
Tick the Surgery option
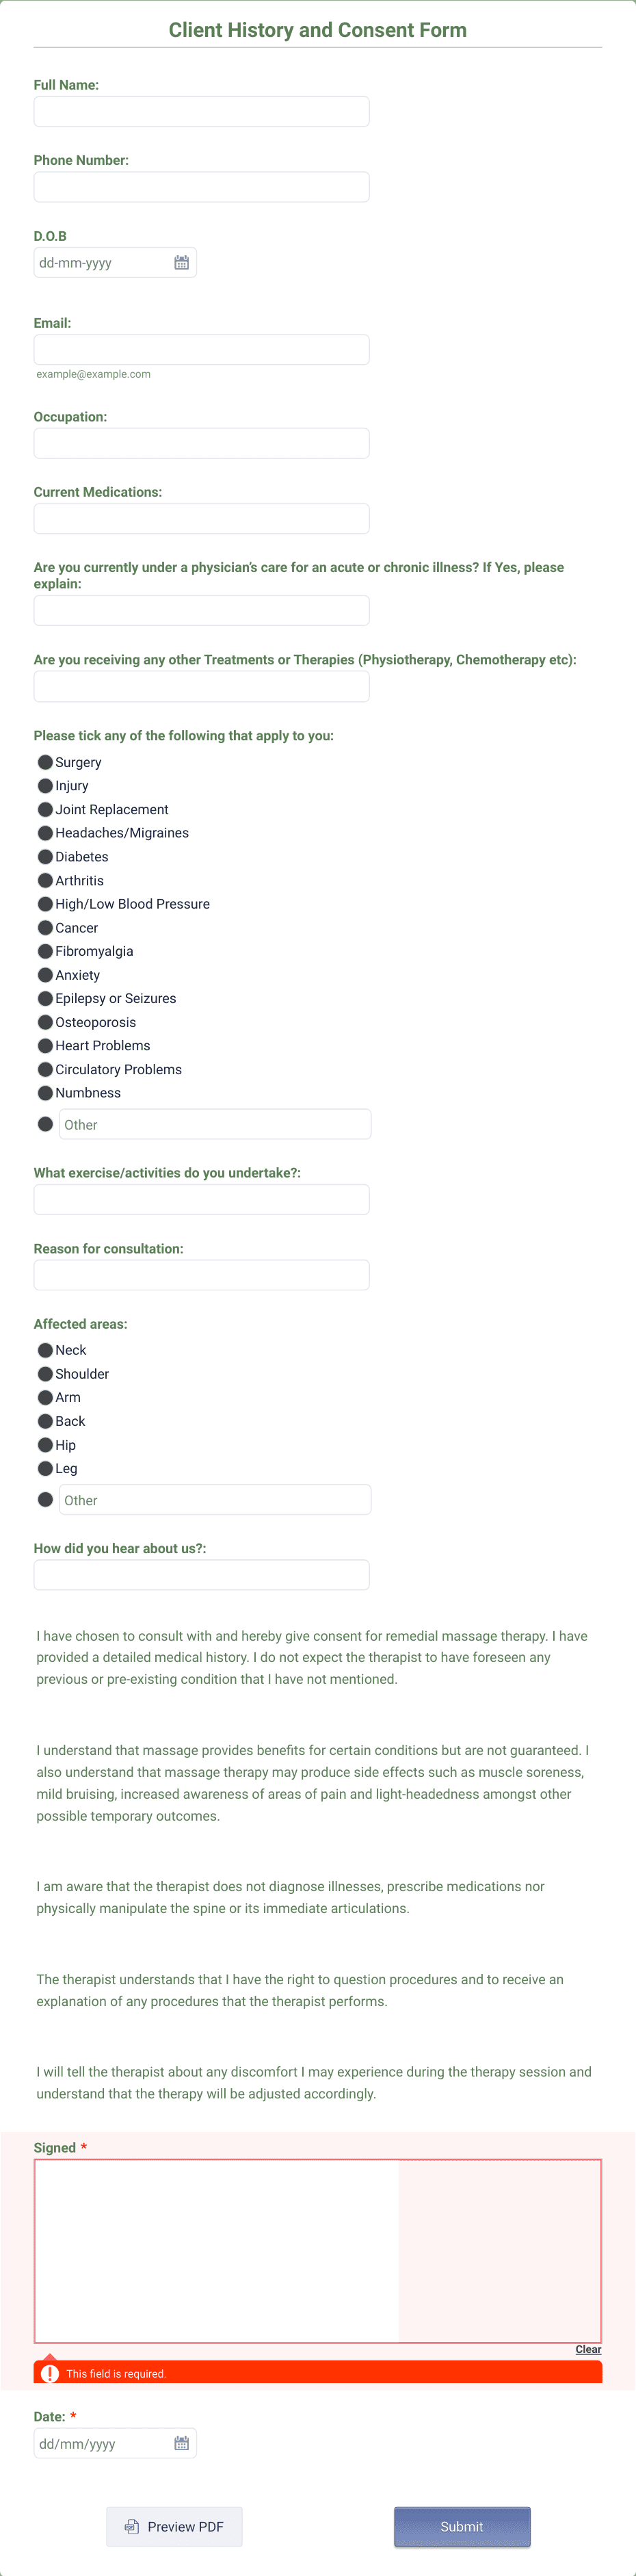coord(45,762)
